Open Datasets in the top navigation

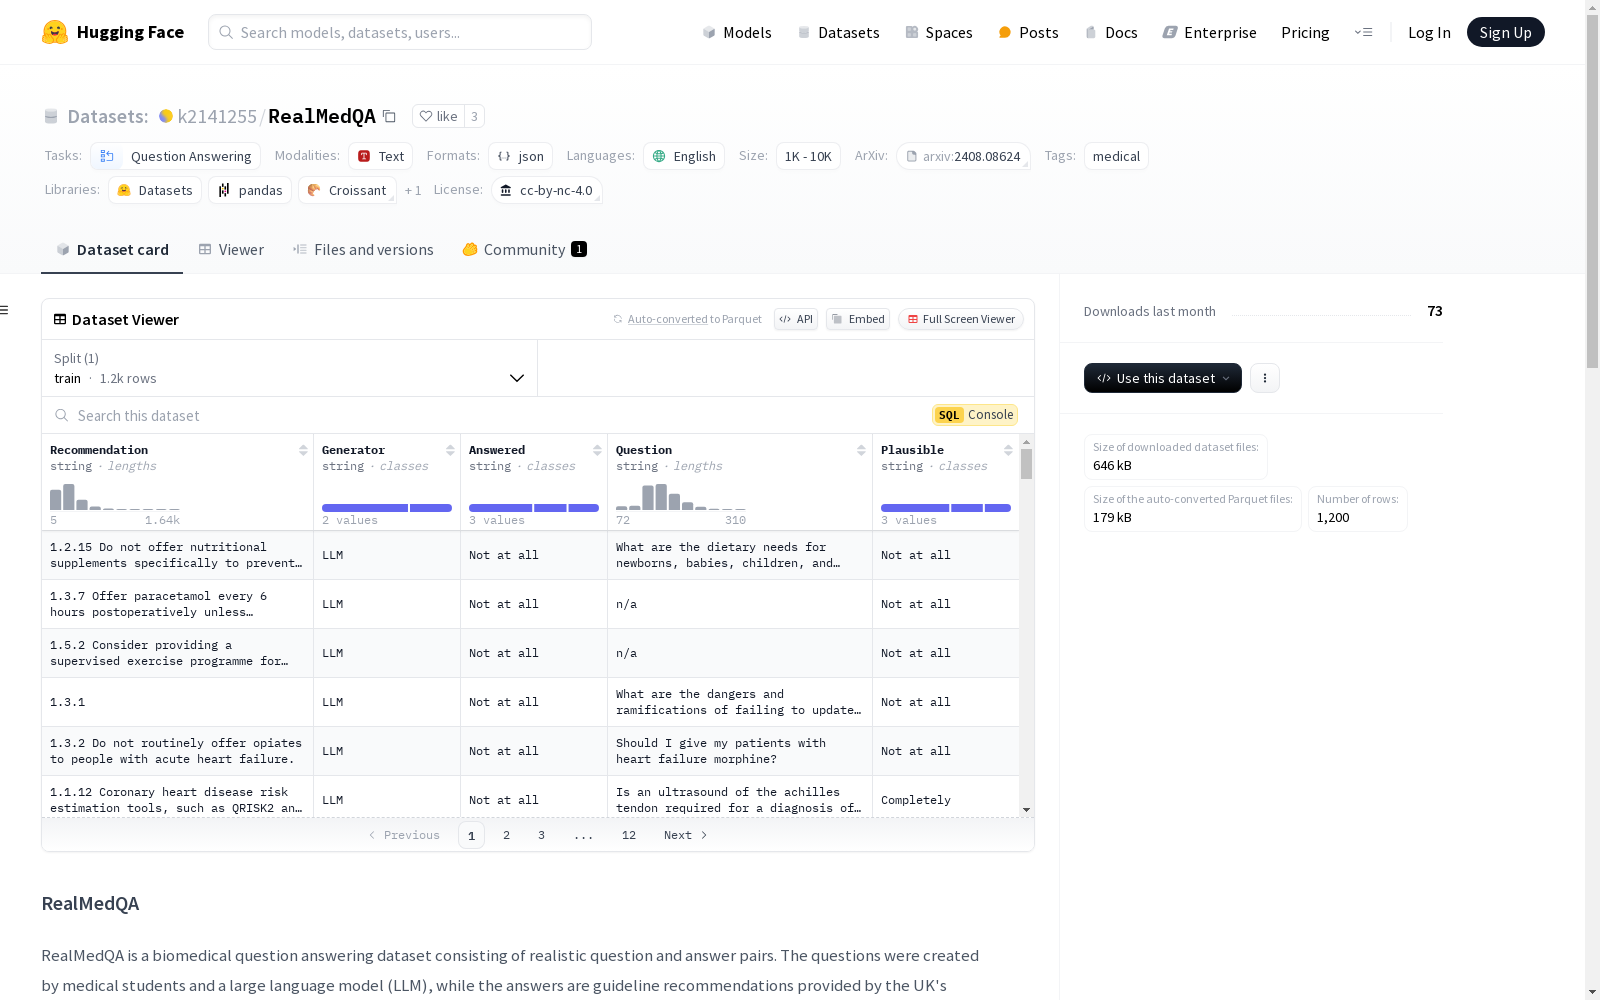(x=838, y=32)
